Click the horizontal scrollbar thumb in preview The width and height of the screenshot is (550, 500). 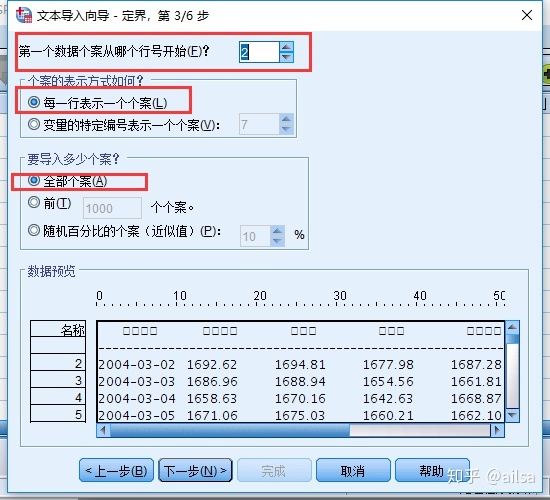230,430
